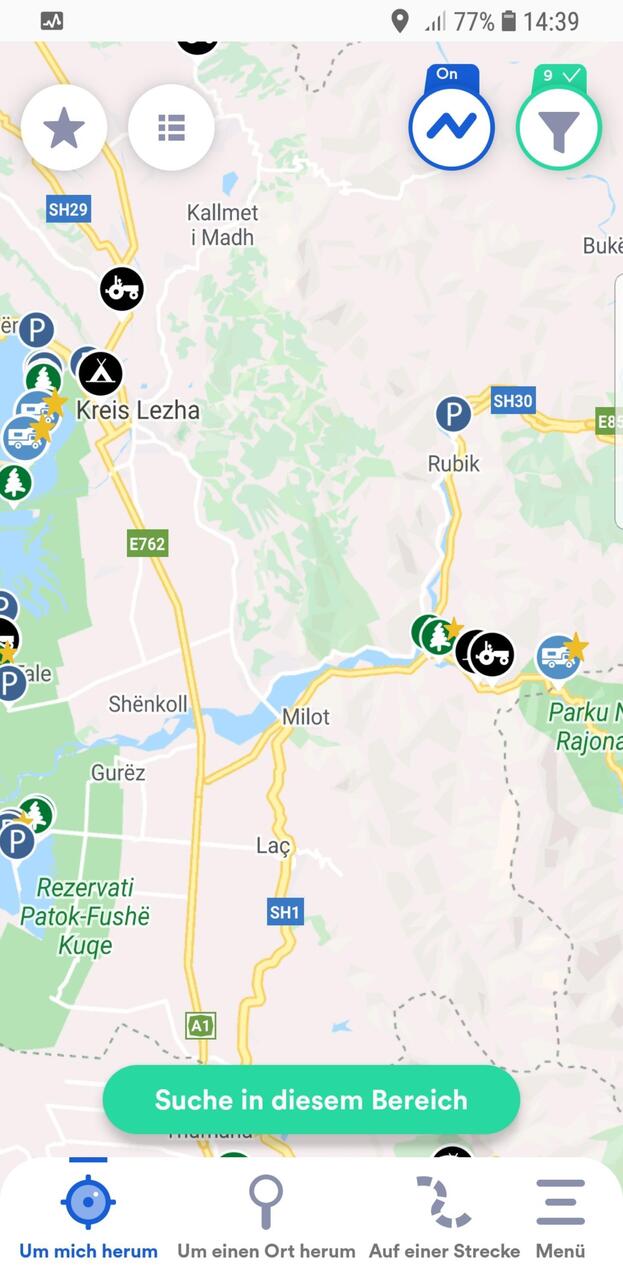623x1280 pixels.
Task: Toggle the route tracking On button
Action: click(x=451, y=125)
